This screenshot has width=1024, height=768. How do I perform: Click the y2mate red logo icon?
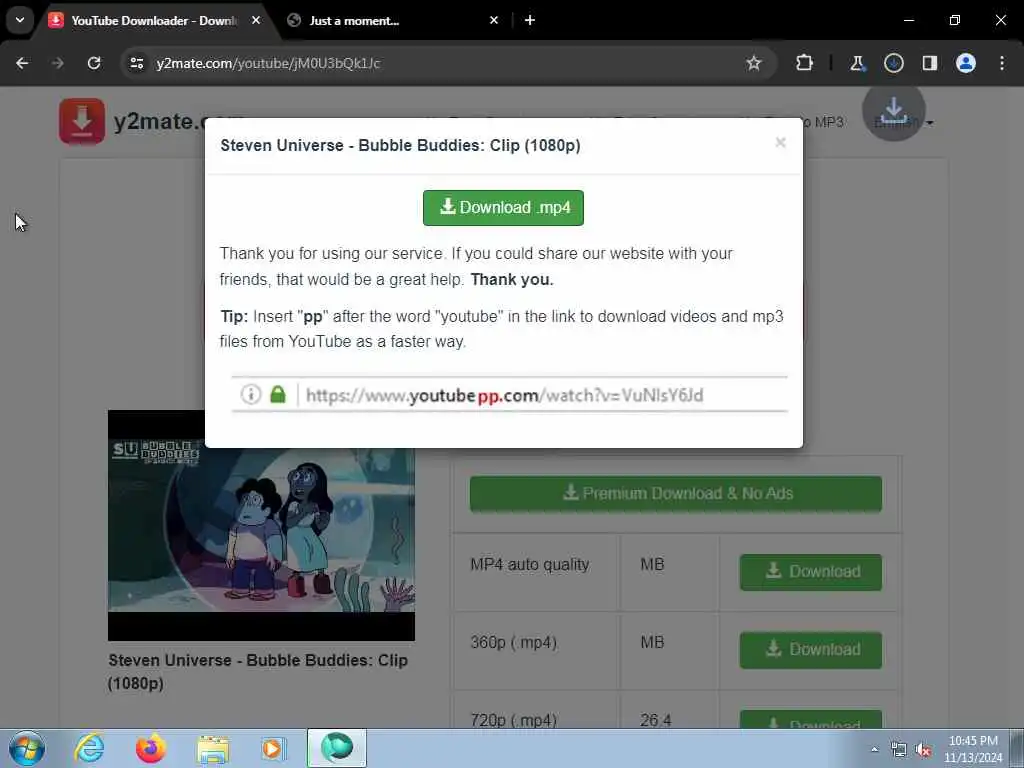[82, 121]
